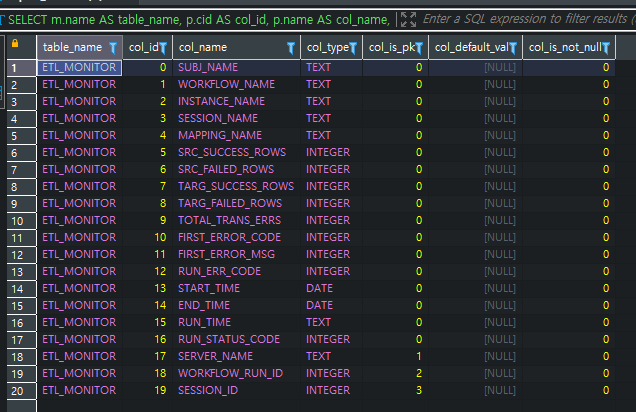Click the filter icon on col_id column
Screen dimensions: 636x412
tap(163, 48)
